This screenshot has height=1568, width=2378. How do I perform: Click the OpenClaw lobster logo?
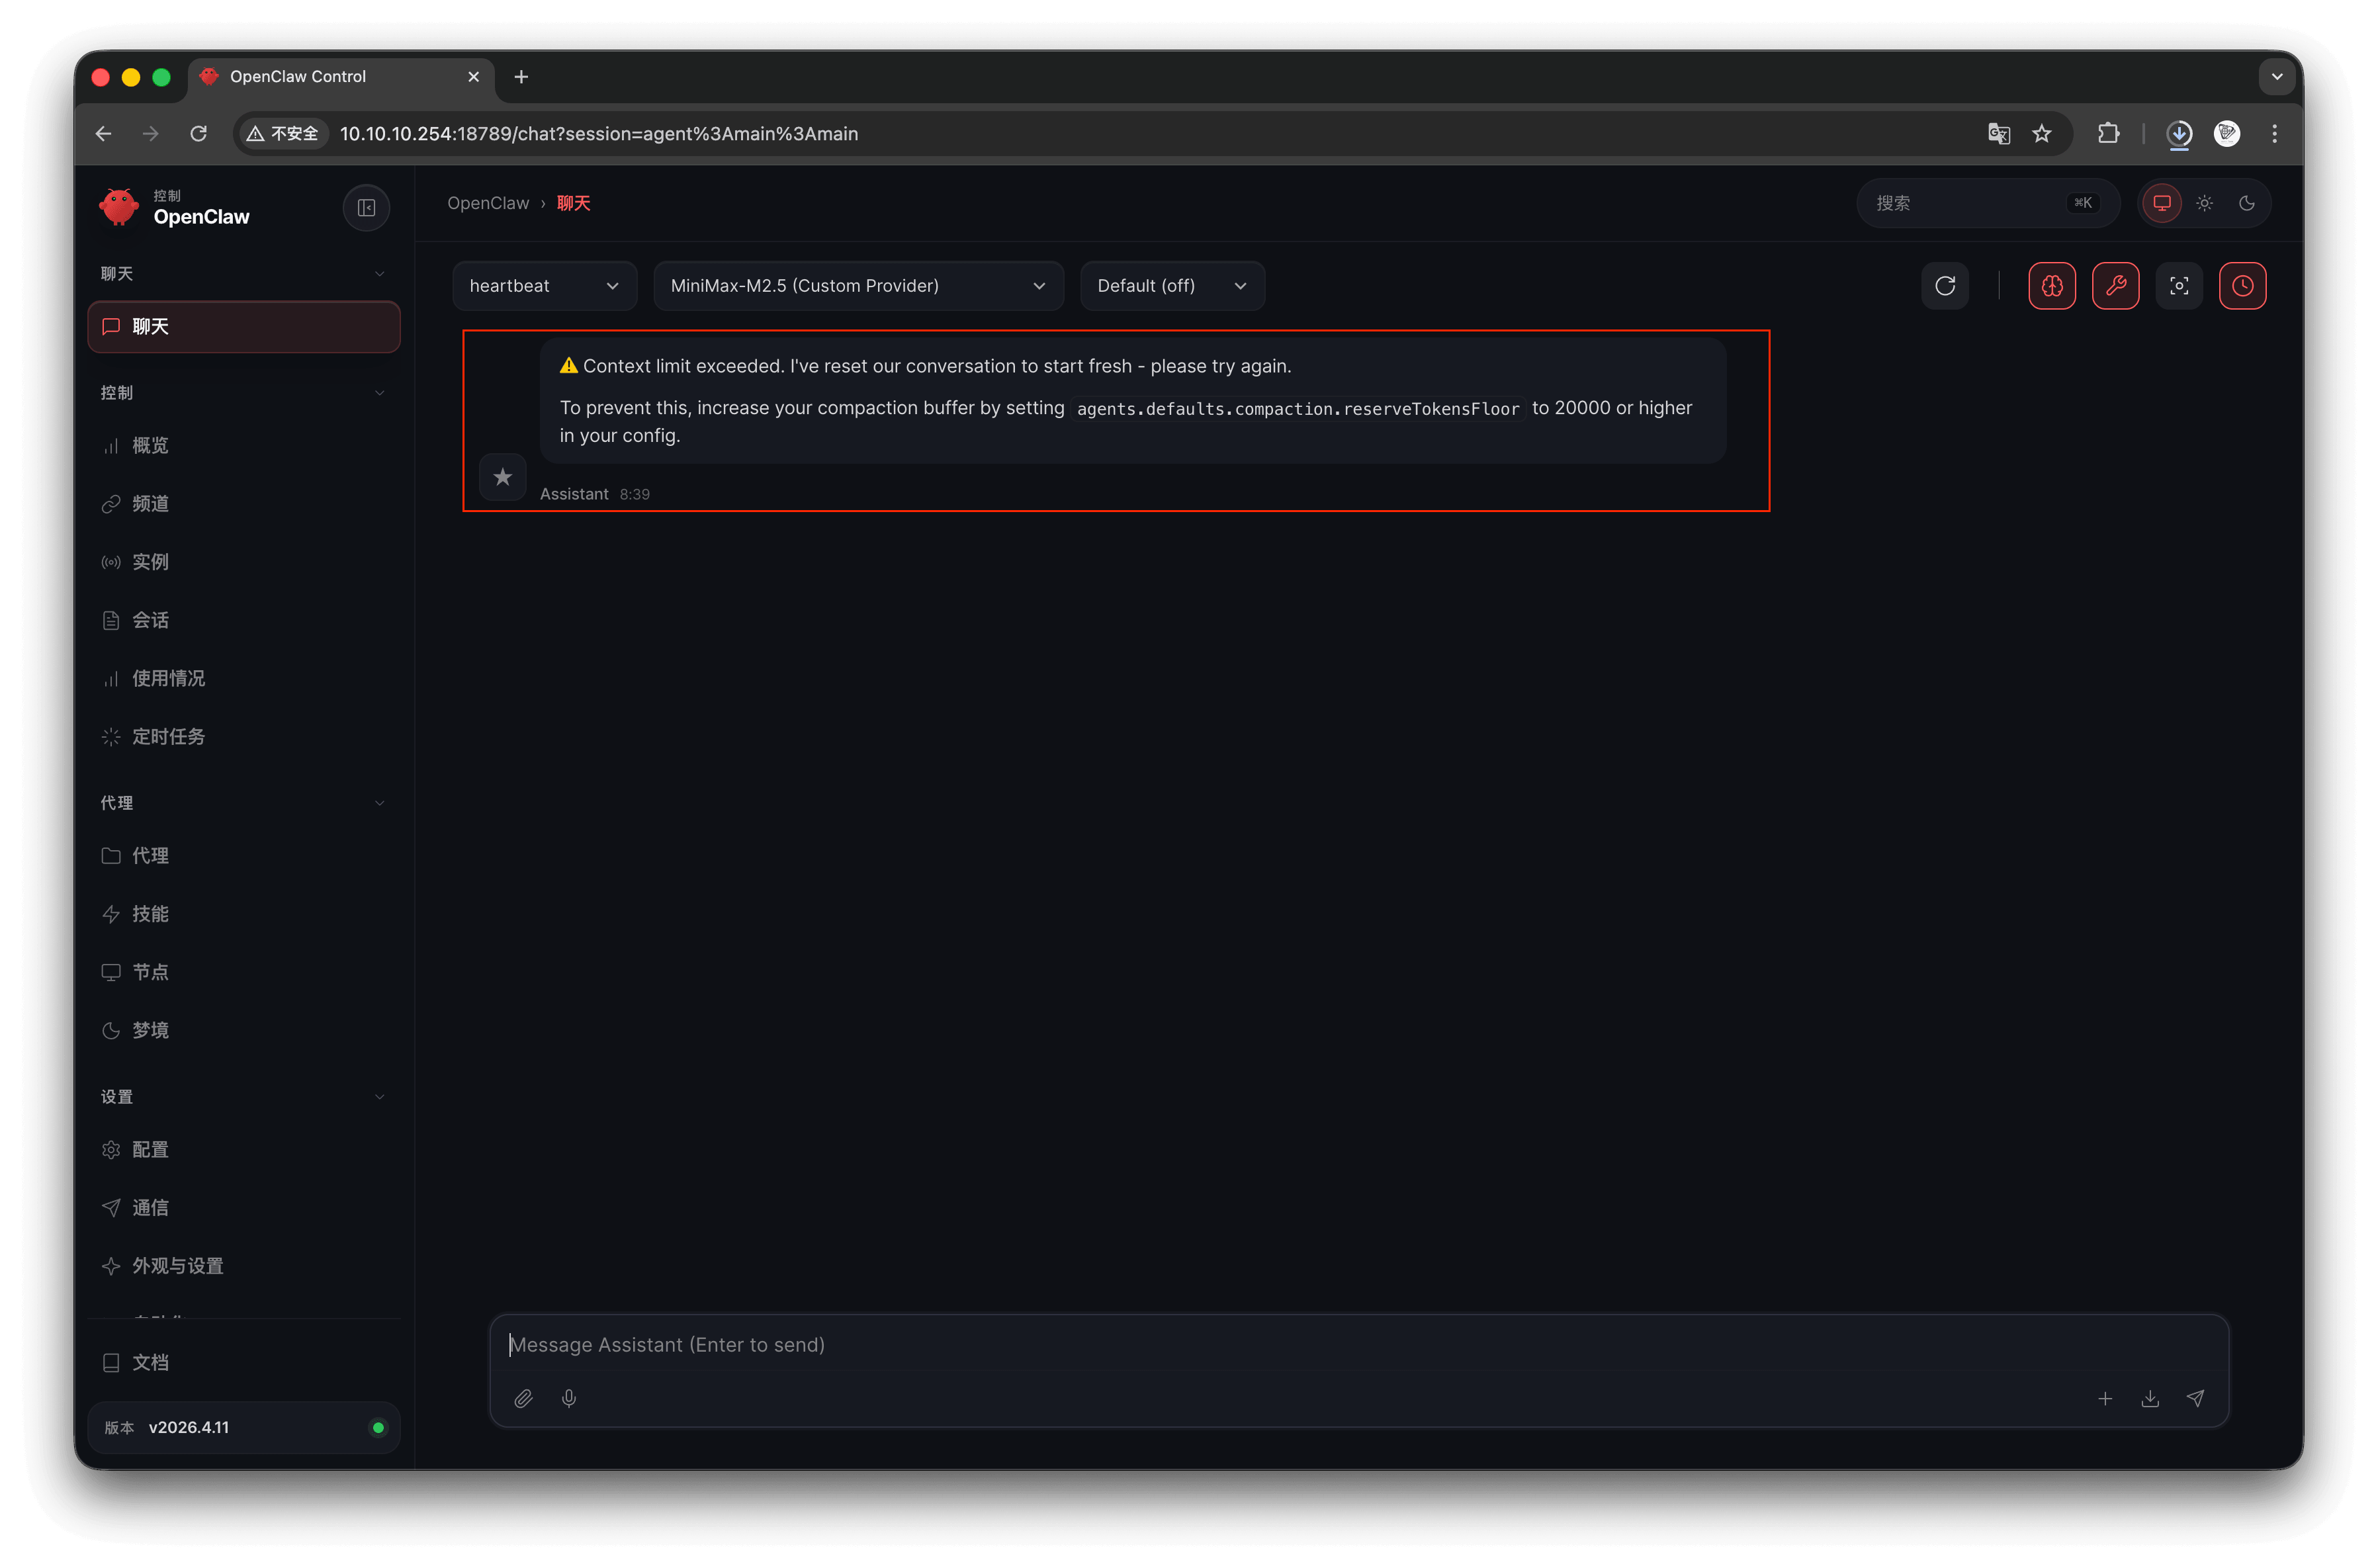click(x=119, y=207)
